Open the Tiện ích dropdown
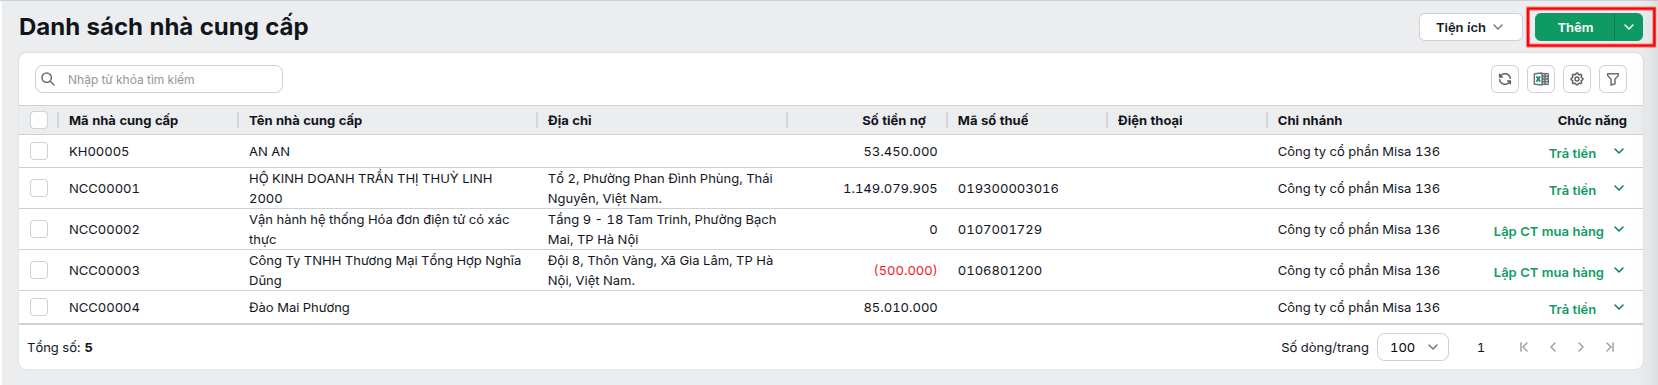 click(1470, 27)
